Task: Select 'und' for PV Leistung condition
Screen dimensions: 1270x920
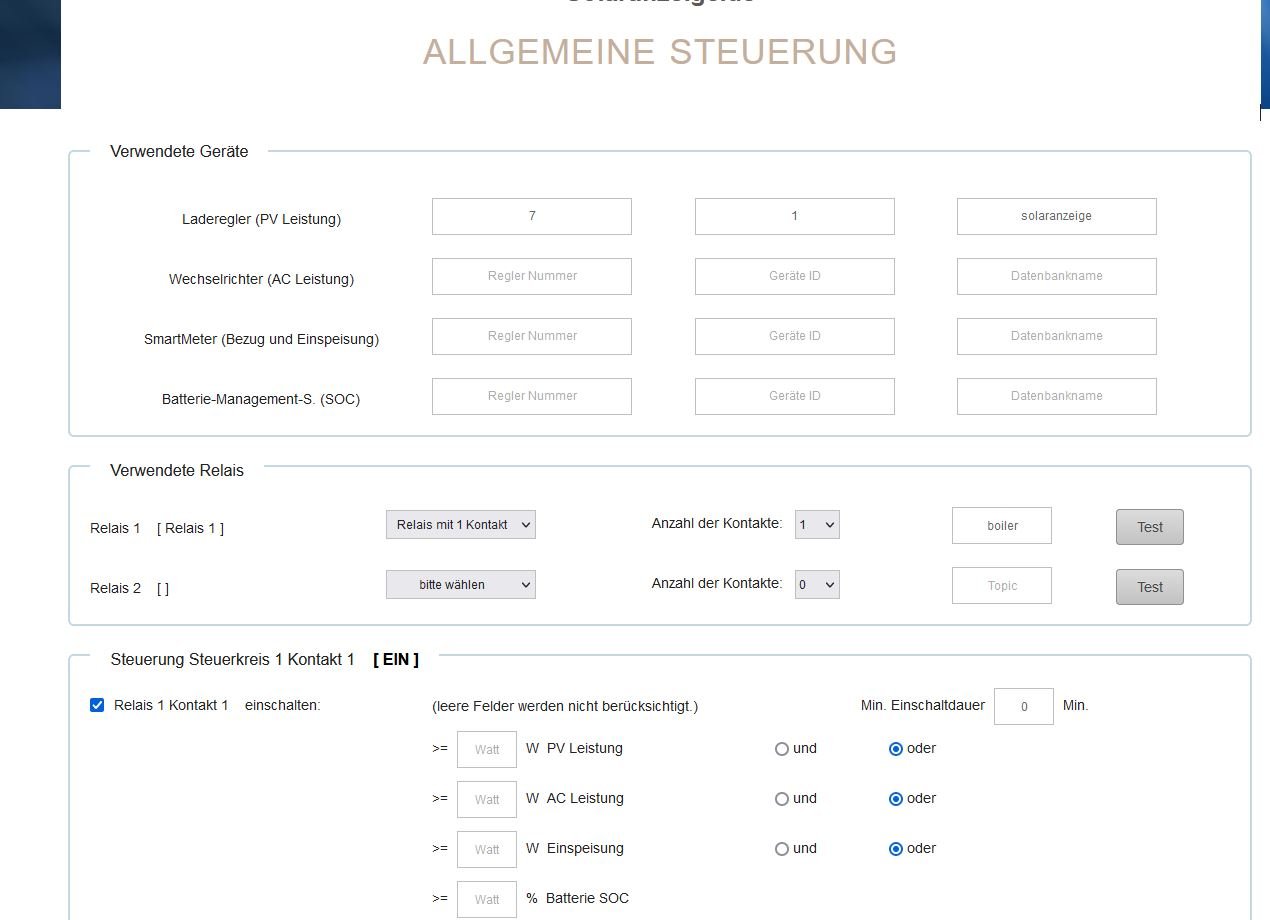Action: click(x=782, y=749)
